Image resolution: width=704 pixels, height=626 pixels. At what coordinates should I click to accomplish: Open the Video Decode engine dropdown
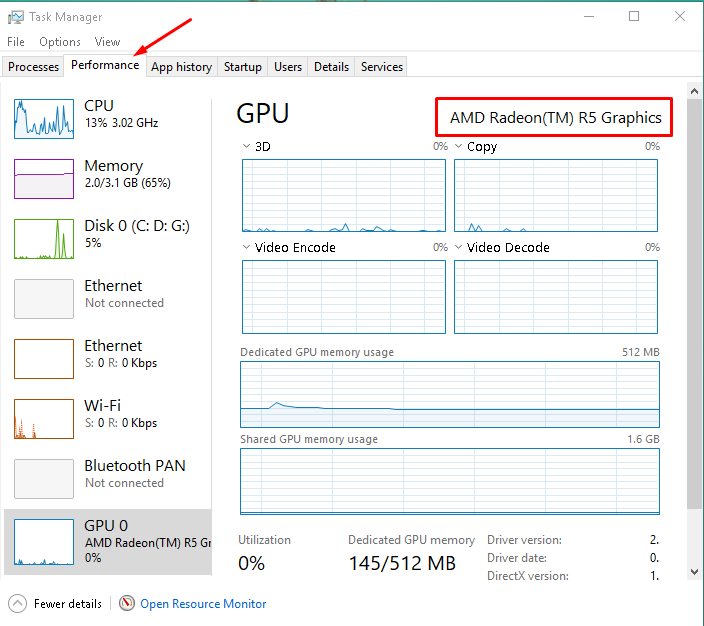458,247
